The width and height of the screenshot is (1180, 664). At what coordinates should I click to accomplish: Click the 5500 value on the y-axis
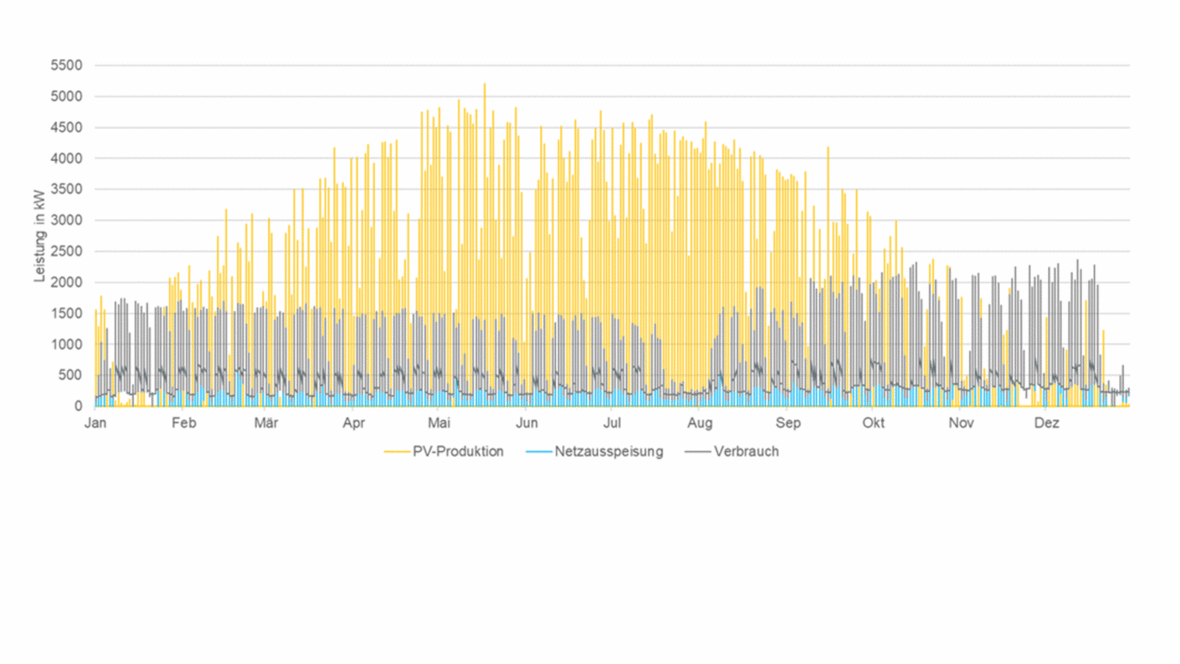tap(67, 65)
